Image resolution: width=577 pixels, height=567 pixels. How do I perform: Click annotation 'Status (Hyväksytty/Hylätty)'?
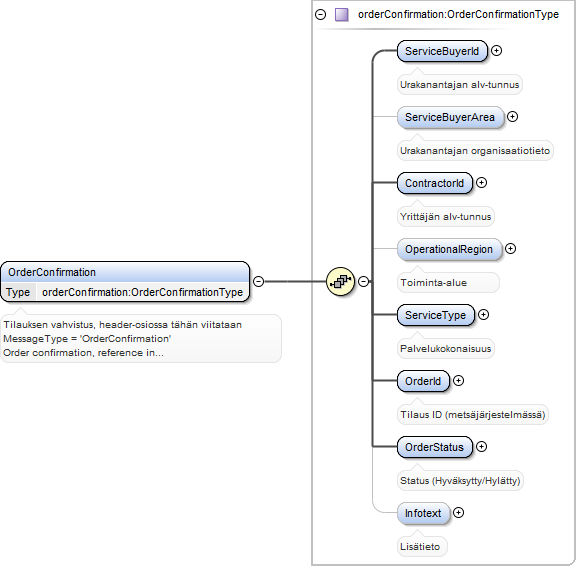click(460, 481)
